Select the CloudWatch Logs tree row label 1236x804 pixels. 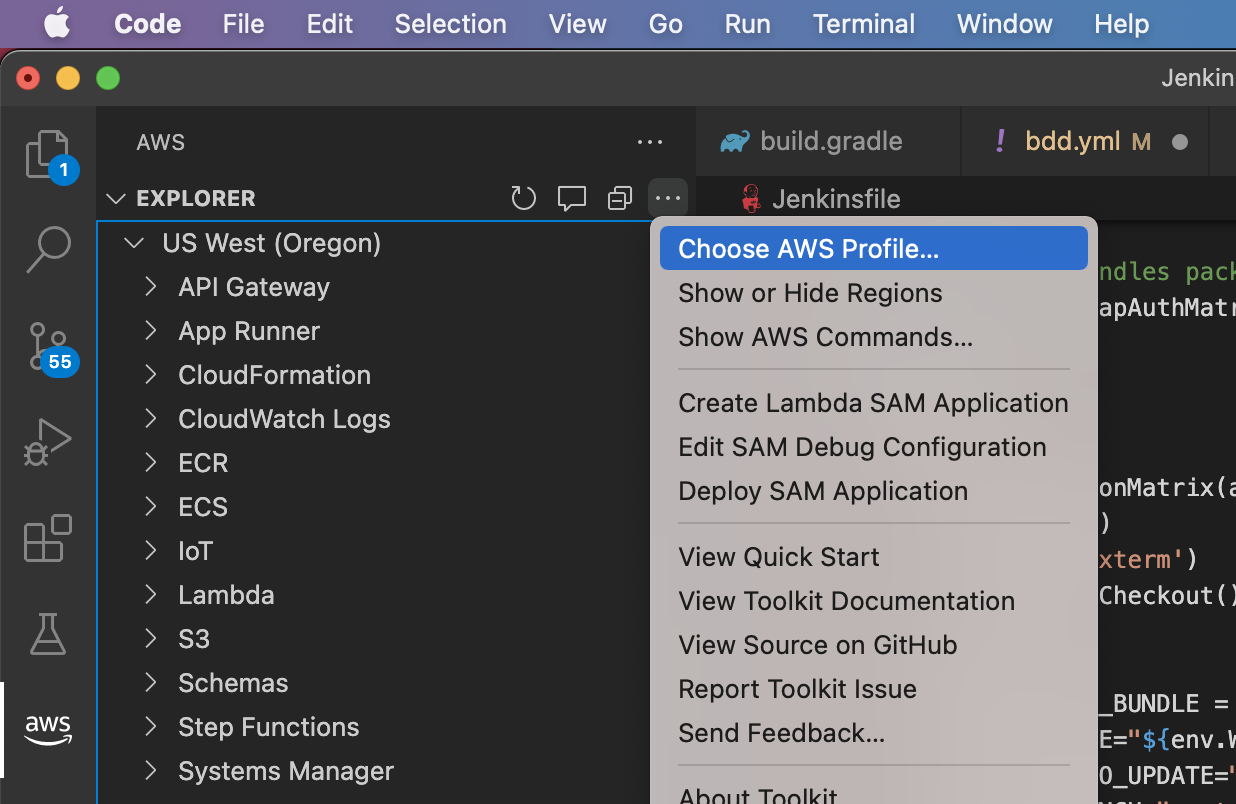click(284, 419)
